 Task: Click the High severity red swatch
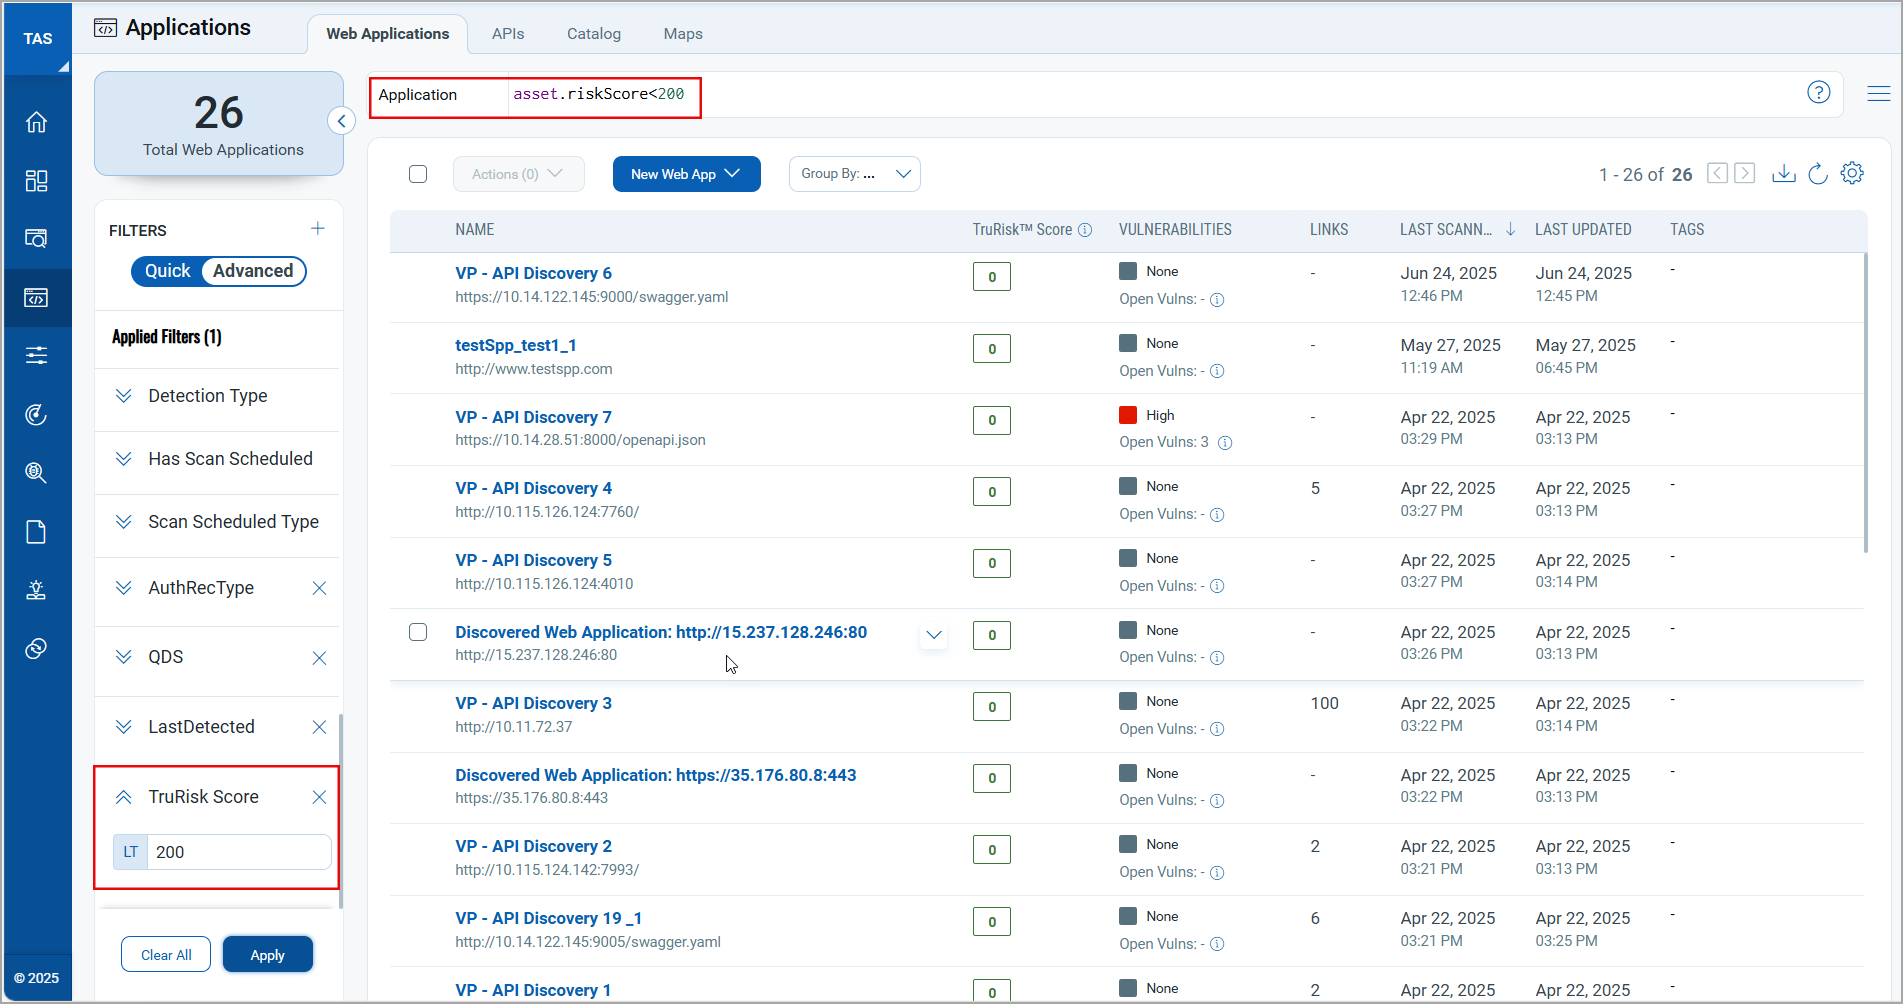pyautogui.click(x=1128, y=415)
